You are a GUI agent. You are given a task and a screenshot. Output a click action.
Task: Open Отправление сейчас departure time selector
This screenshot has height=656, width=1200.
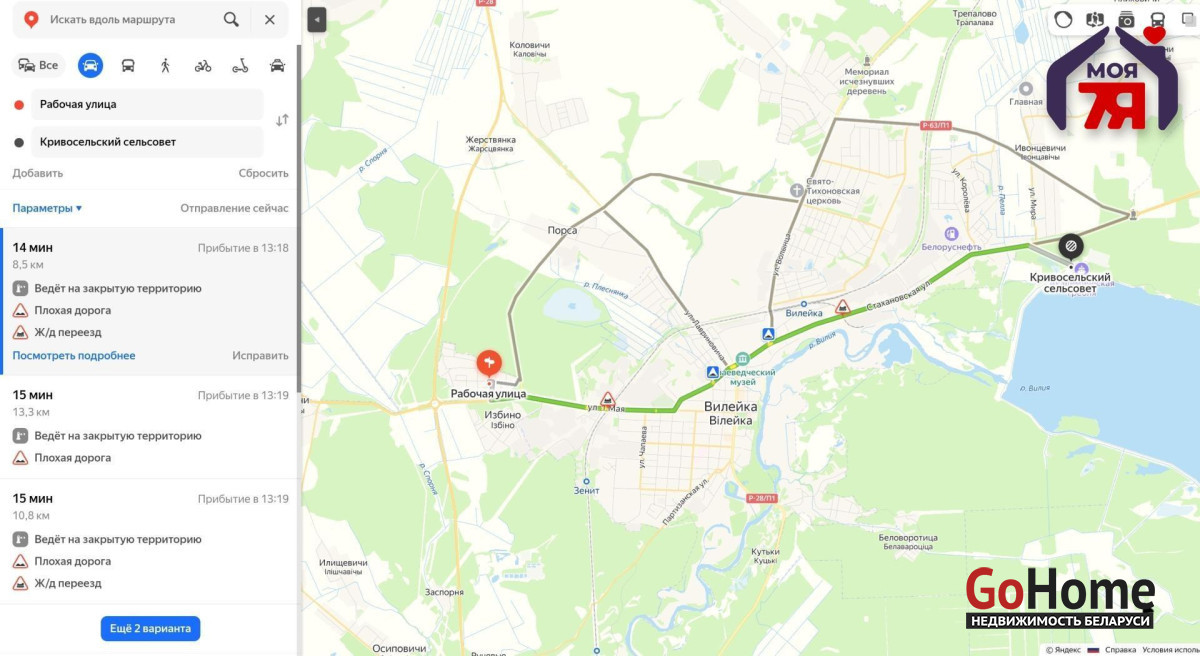pyautogui.click(x=234, y=208)
